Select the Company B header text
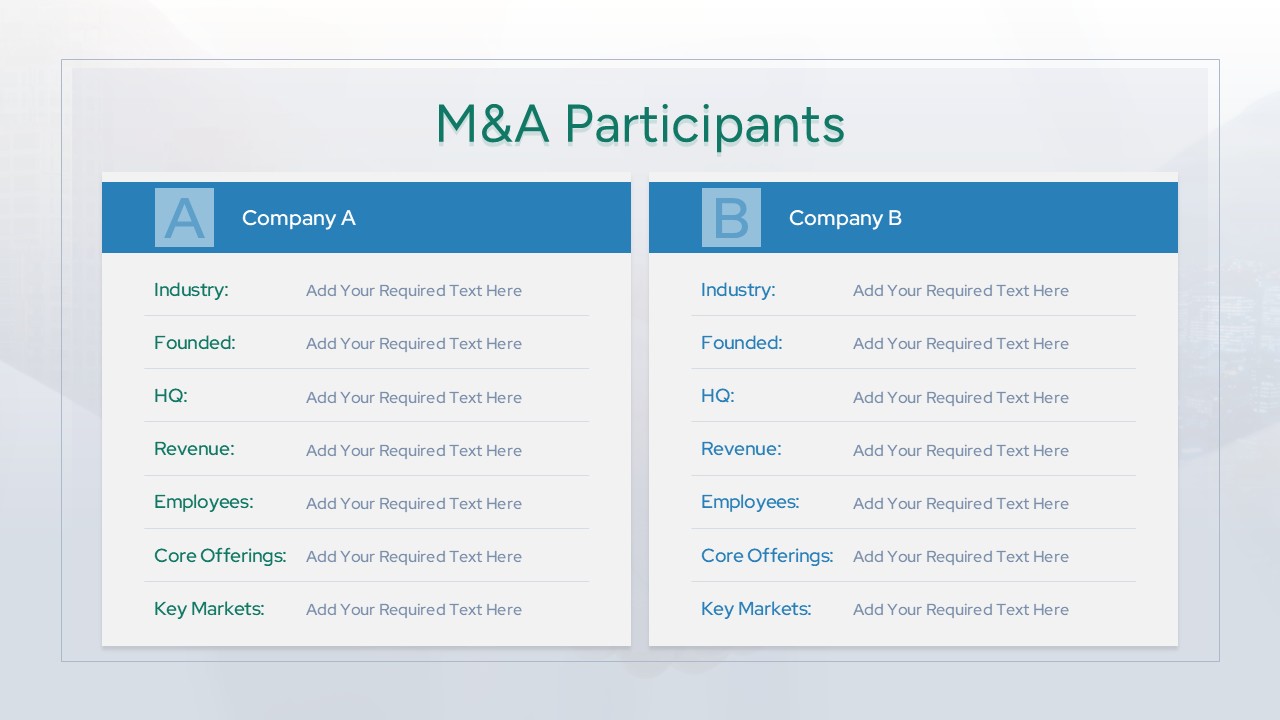Image resolution: width=1280 pixels, height=720 pixels. [845, 218]
